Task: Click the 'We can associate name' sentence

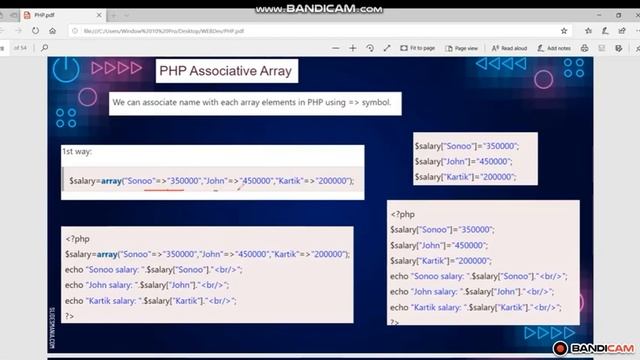Action: click(252, 102)
